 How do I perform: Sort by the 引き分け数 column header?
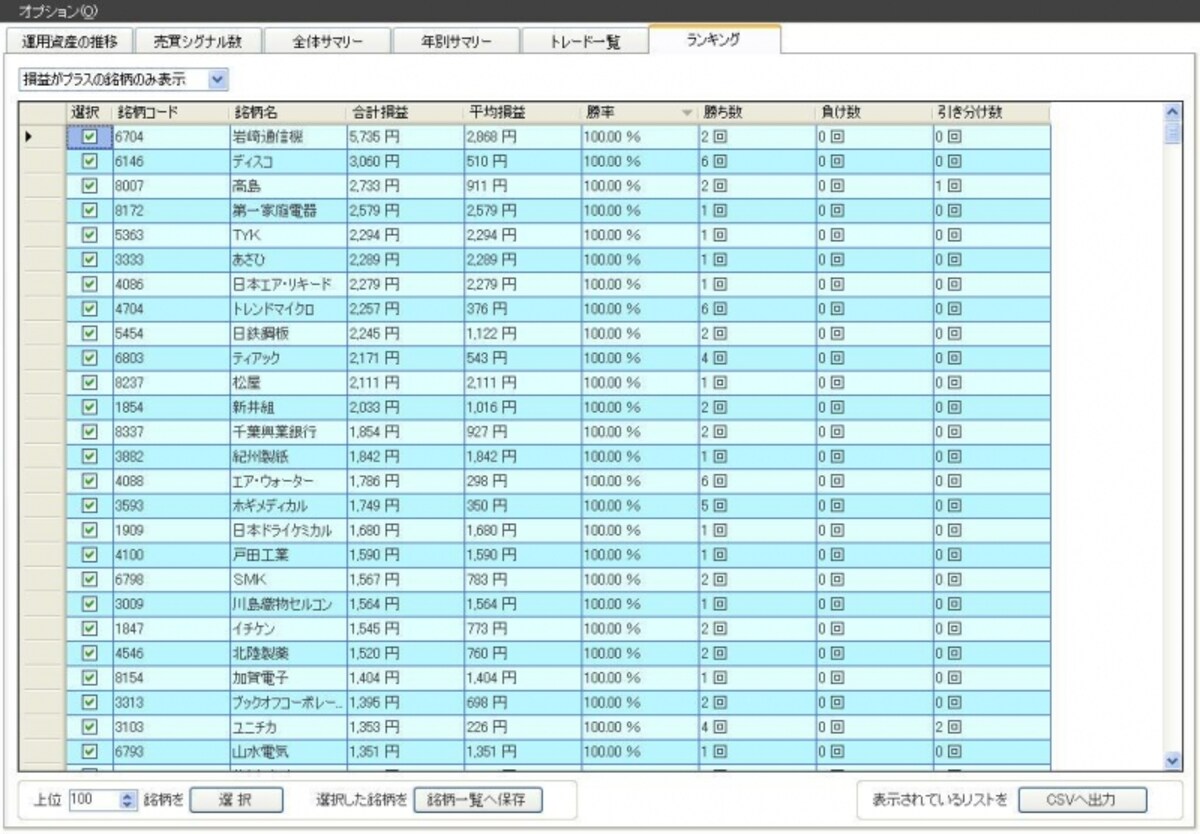pos(990,112)
